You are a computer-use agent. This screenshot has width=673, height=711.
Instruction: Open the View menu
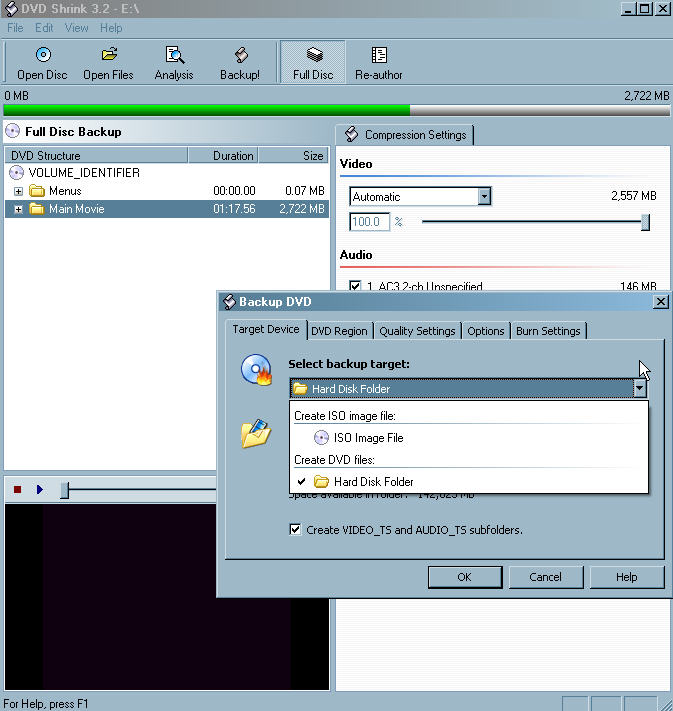tap(76, 28)
